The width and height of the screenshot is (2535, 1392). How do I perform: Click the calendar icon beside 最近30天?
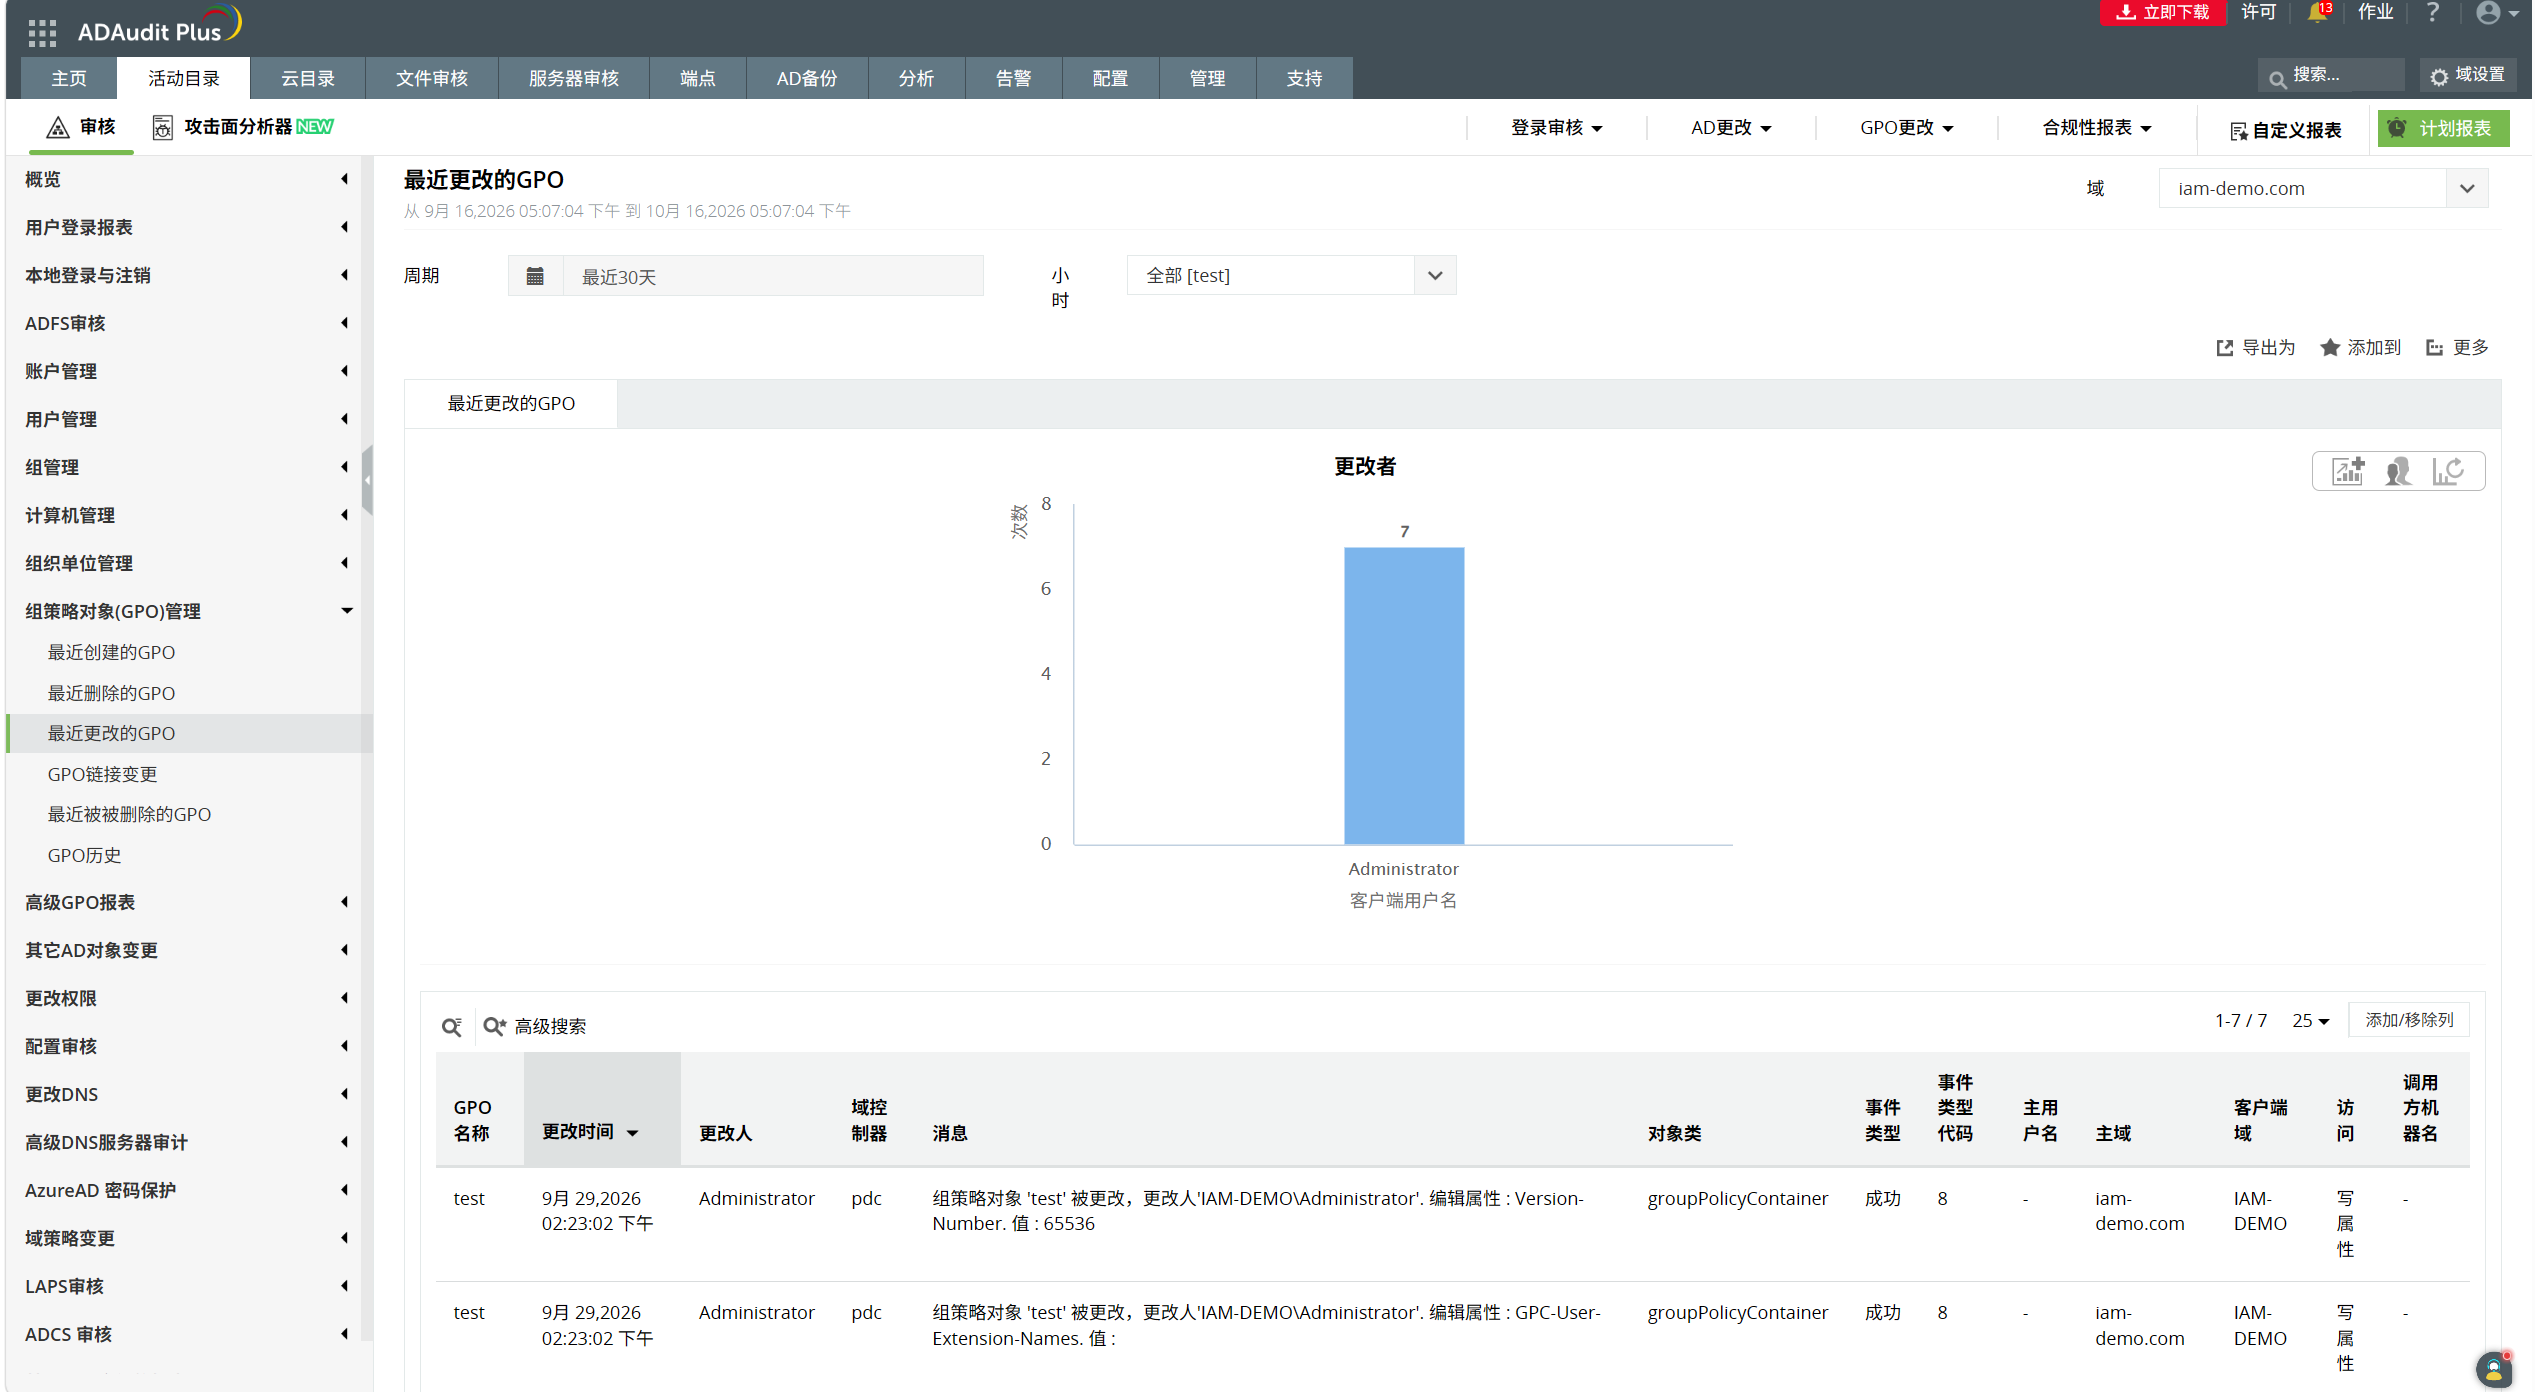coord(535,276)
